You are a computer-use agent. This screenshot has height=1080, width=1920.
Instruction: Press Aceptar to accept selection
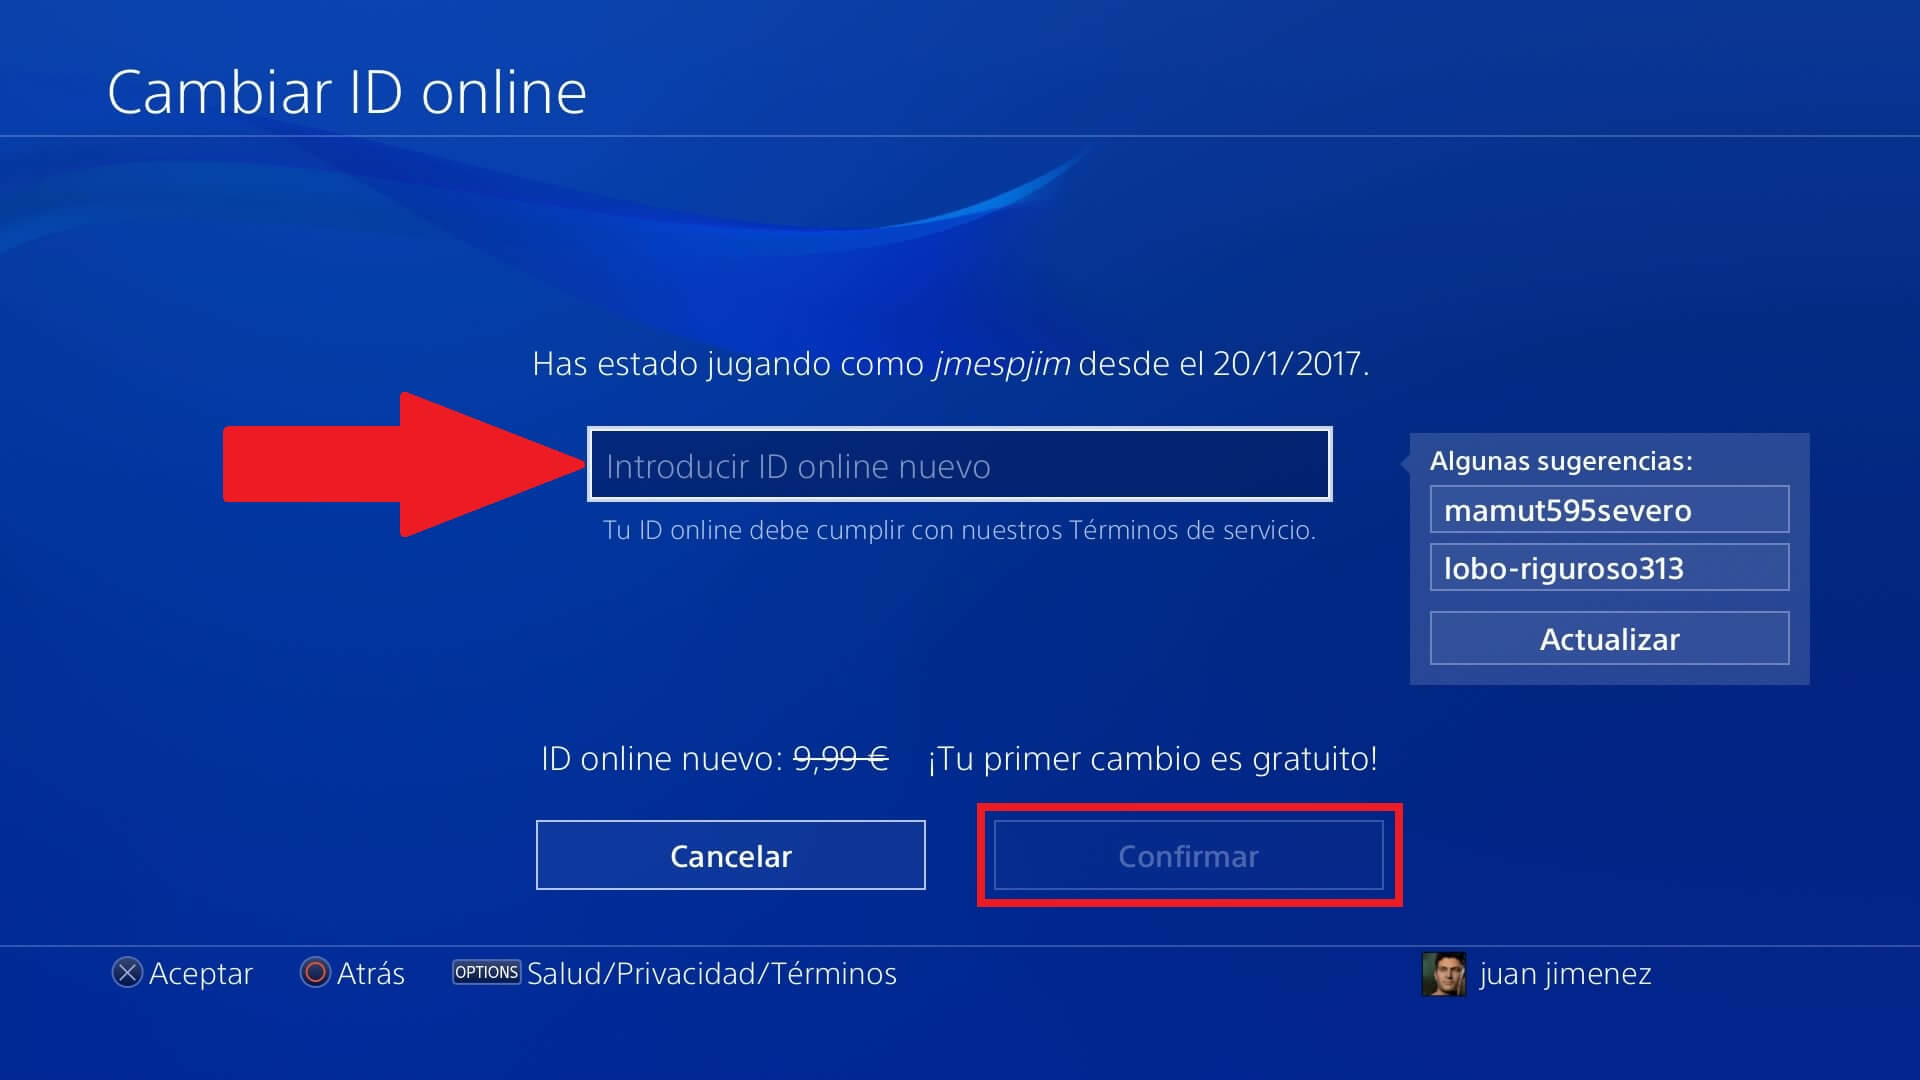tap(181, 973)
